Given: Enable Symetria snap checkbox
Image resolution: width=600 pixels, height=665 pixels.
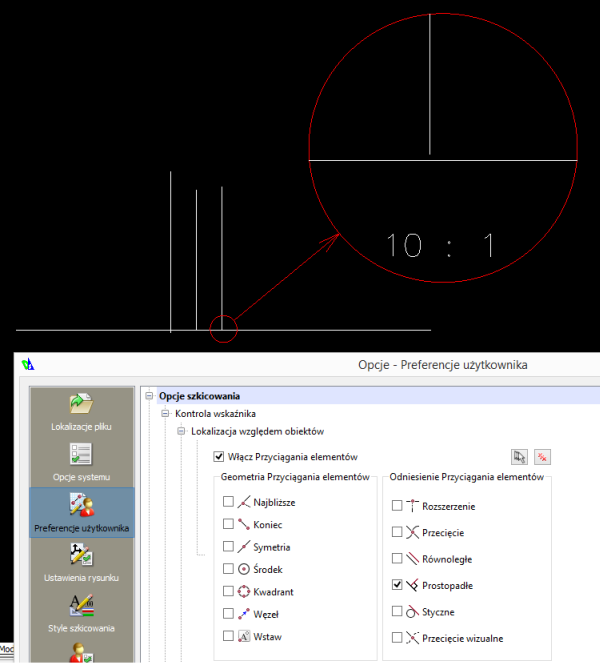Looking at the screenshot, I should 228,546.
